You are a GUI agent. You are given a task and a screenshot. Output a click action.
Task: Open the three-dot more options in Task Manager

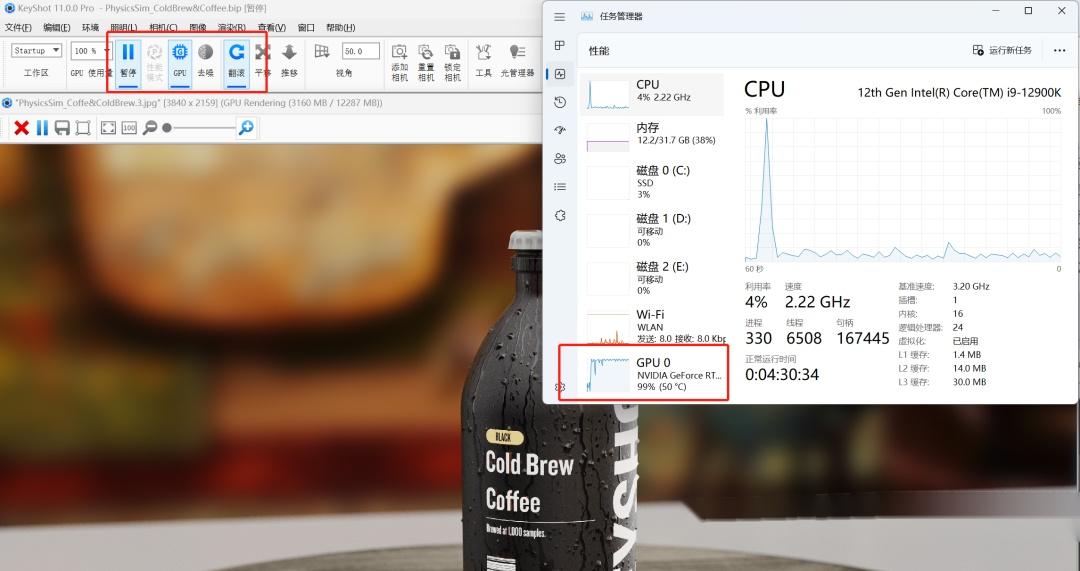[x=1059, y=50]
